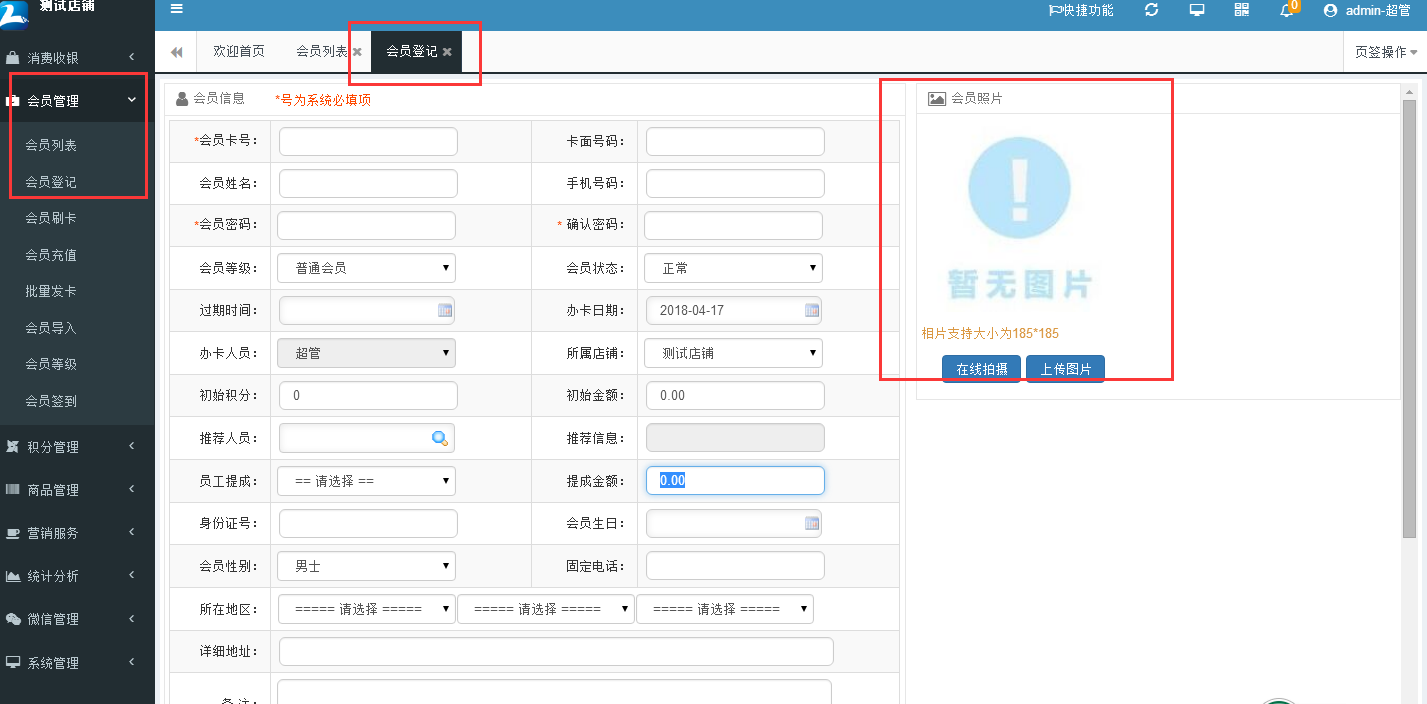1427x704 pixels.
Task: Open the 会员状态 dropdown
Action: tap(733, 267)
